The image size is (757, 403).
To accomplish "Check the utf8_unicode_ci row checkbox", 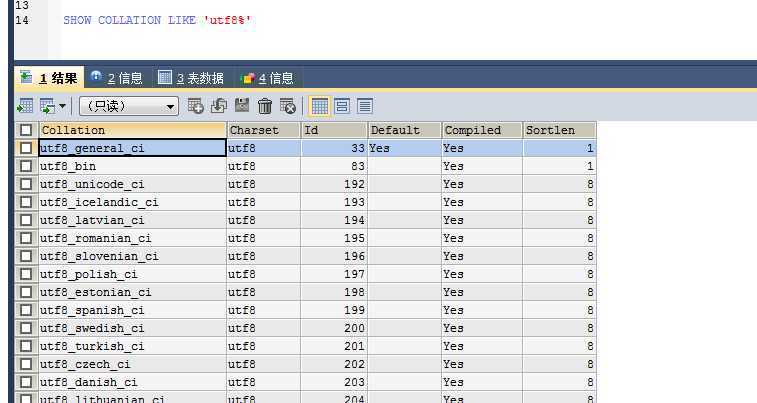I will pyautogui.click(x=26, y=184).
